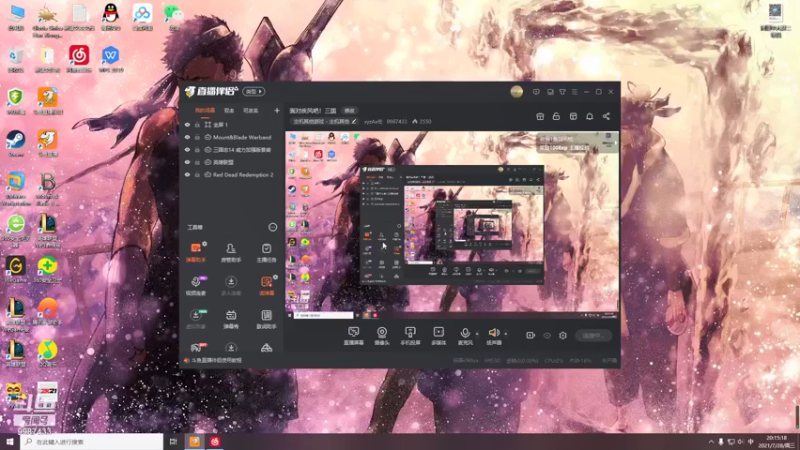Expand microphone volume arrow
800x450 pixels.
pos(478,334)
